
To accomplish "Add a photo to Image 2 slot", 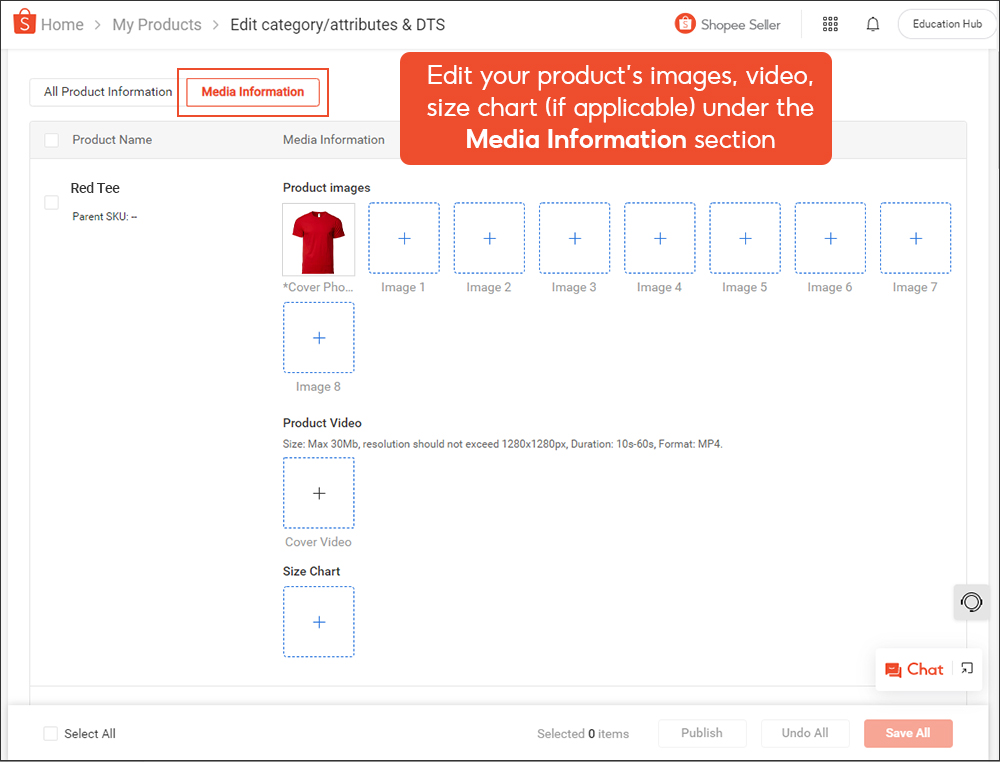I will click(489, 238).
